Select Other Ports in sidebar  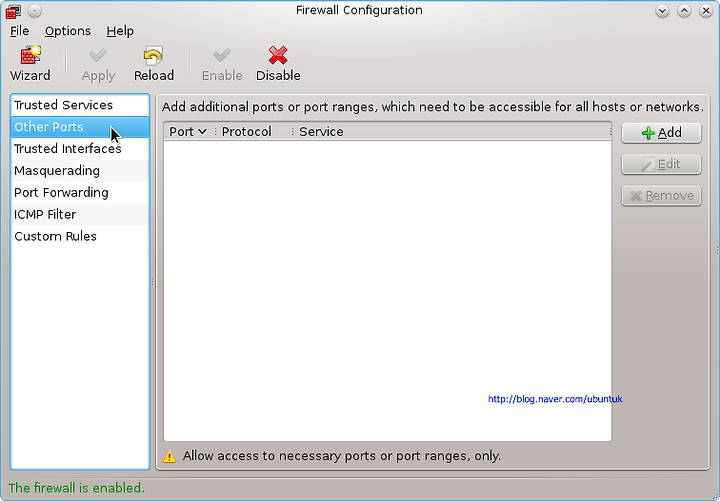[80, 127]
